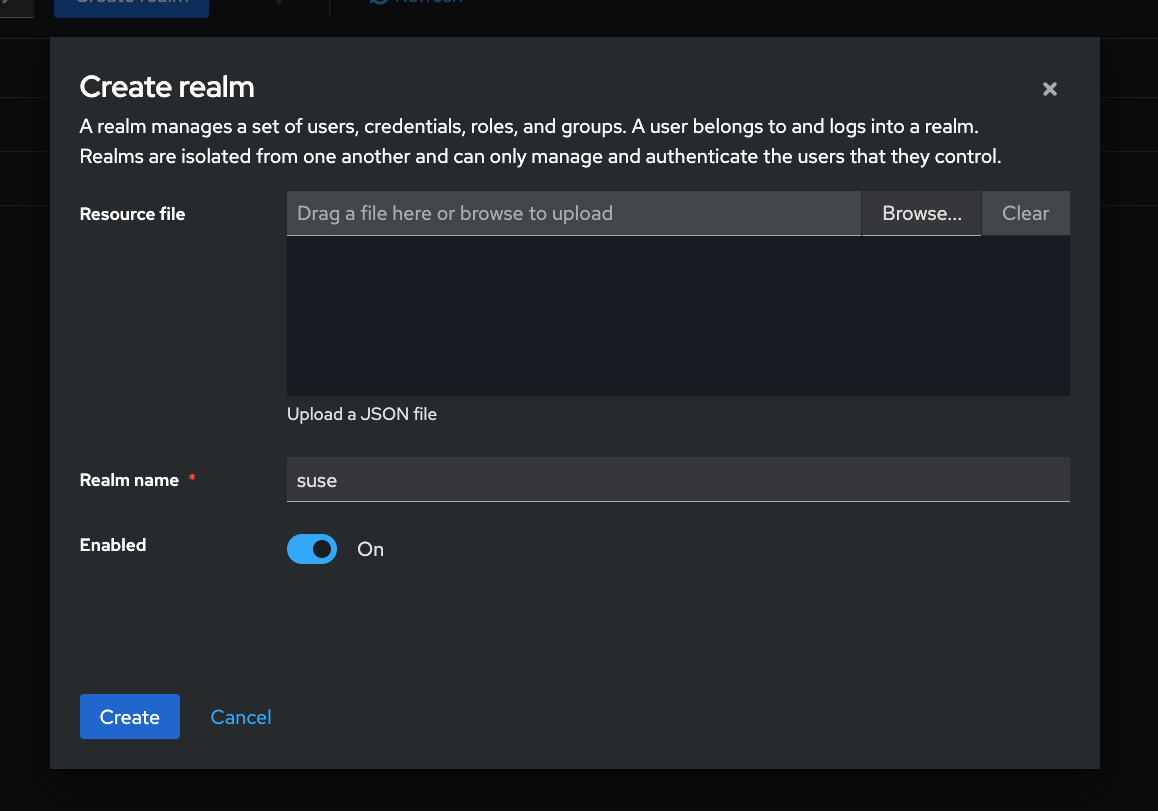Click inside the empty JSON editor area
1158x811 pixels.
coord(678,316)
